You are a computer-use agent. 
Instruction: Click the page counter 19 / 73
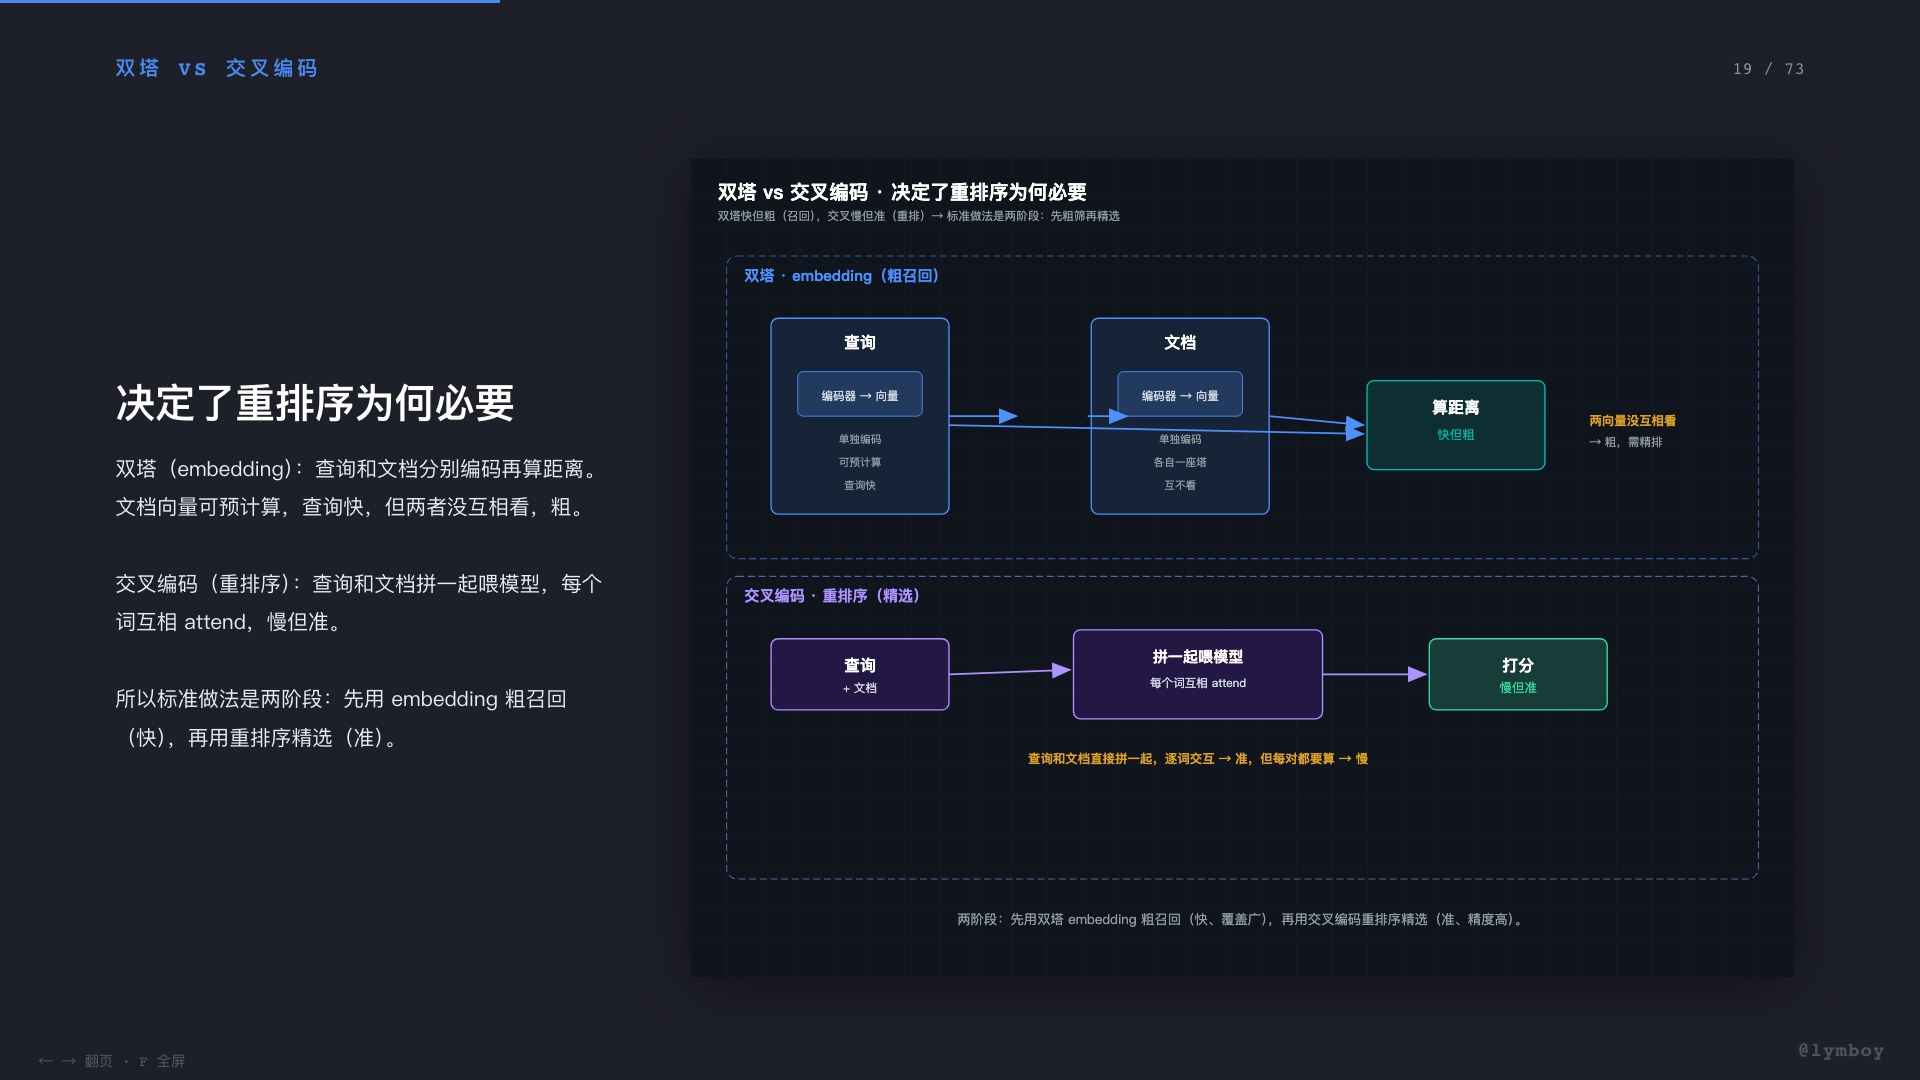click(x=1768, y=69)
